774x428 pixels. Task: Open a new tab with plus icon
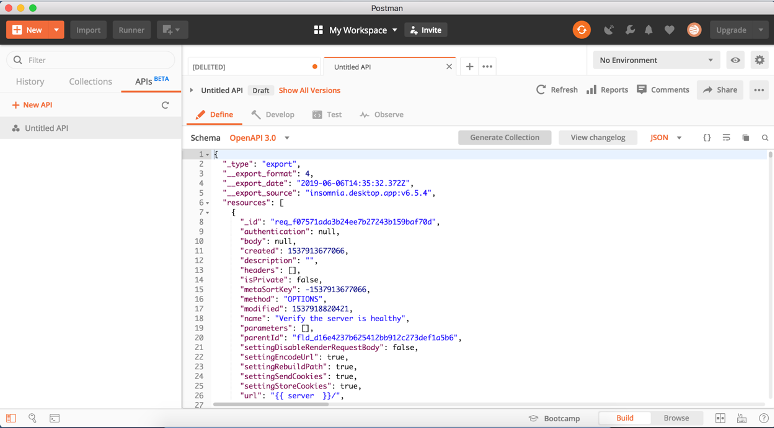pos(470,66)
